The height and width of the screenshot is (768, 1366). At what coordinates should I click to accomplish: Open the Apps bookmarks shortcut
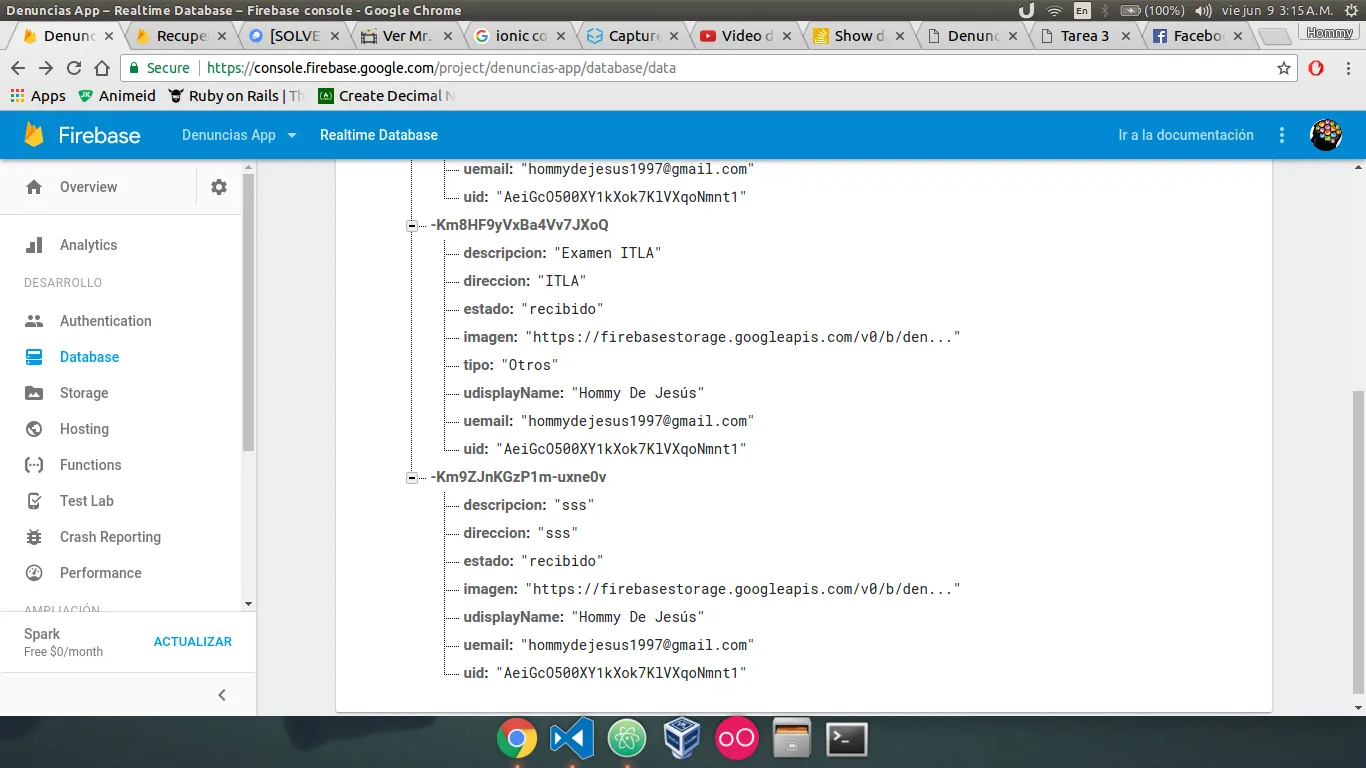pos(38,96)
